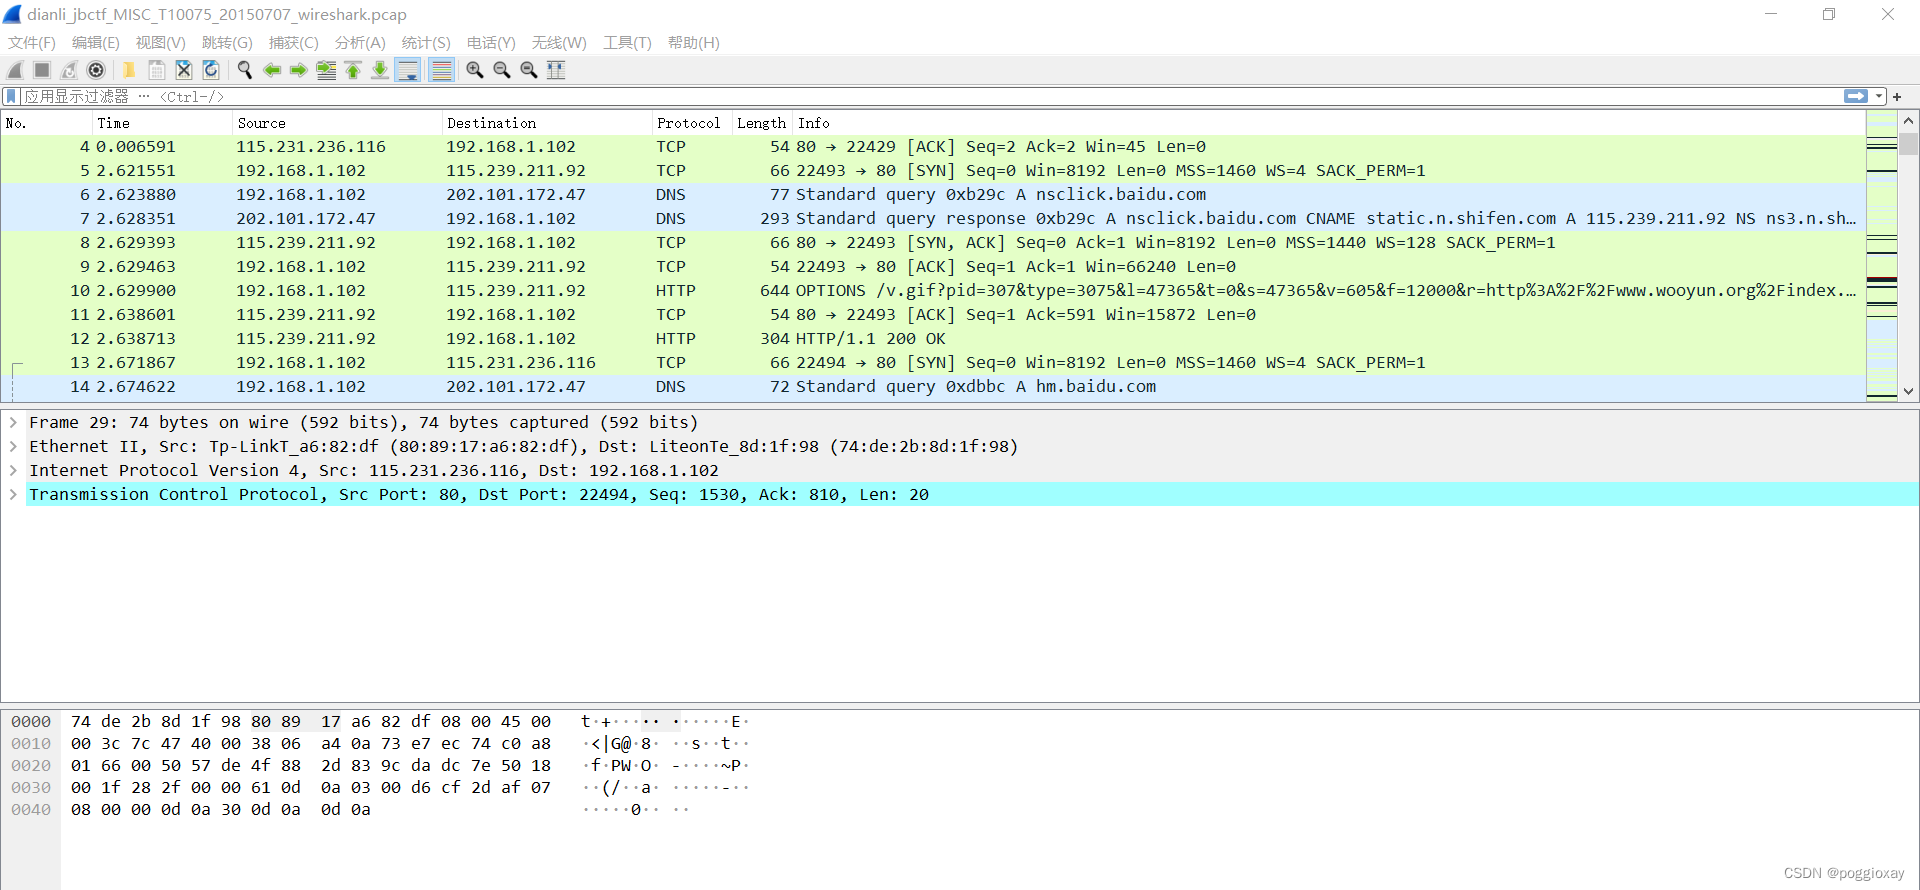Click packet list scrollbar up arrow
The image size is (1920, 890).
tap(1908, 121)
